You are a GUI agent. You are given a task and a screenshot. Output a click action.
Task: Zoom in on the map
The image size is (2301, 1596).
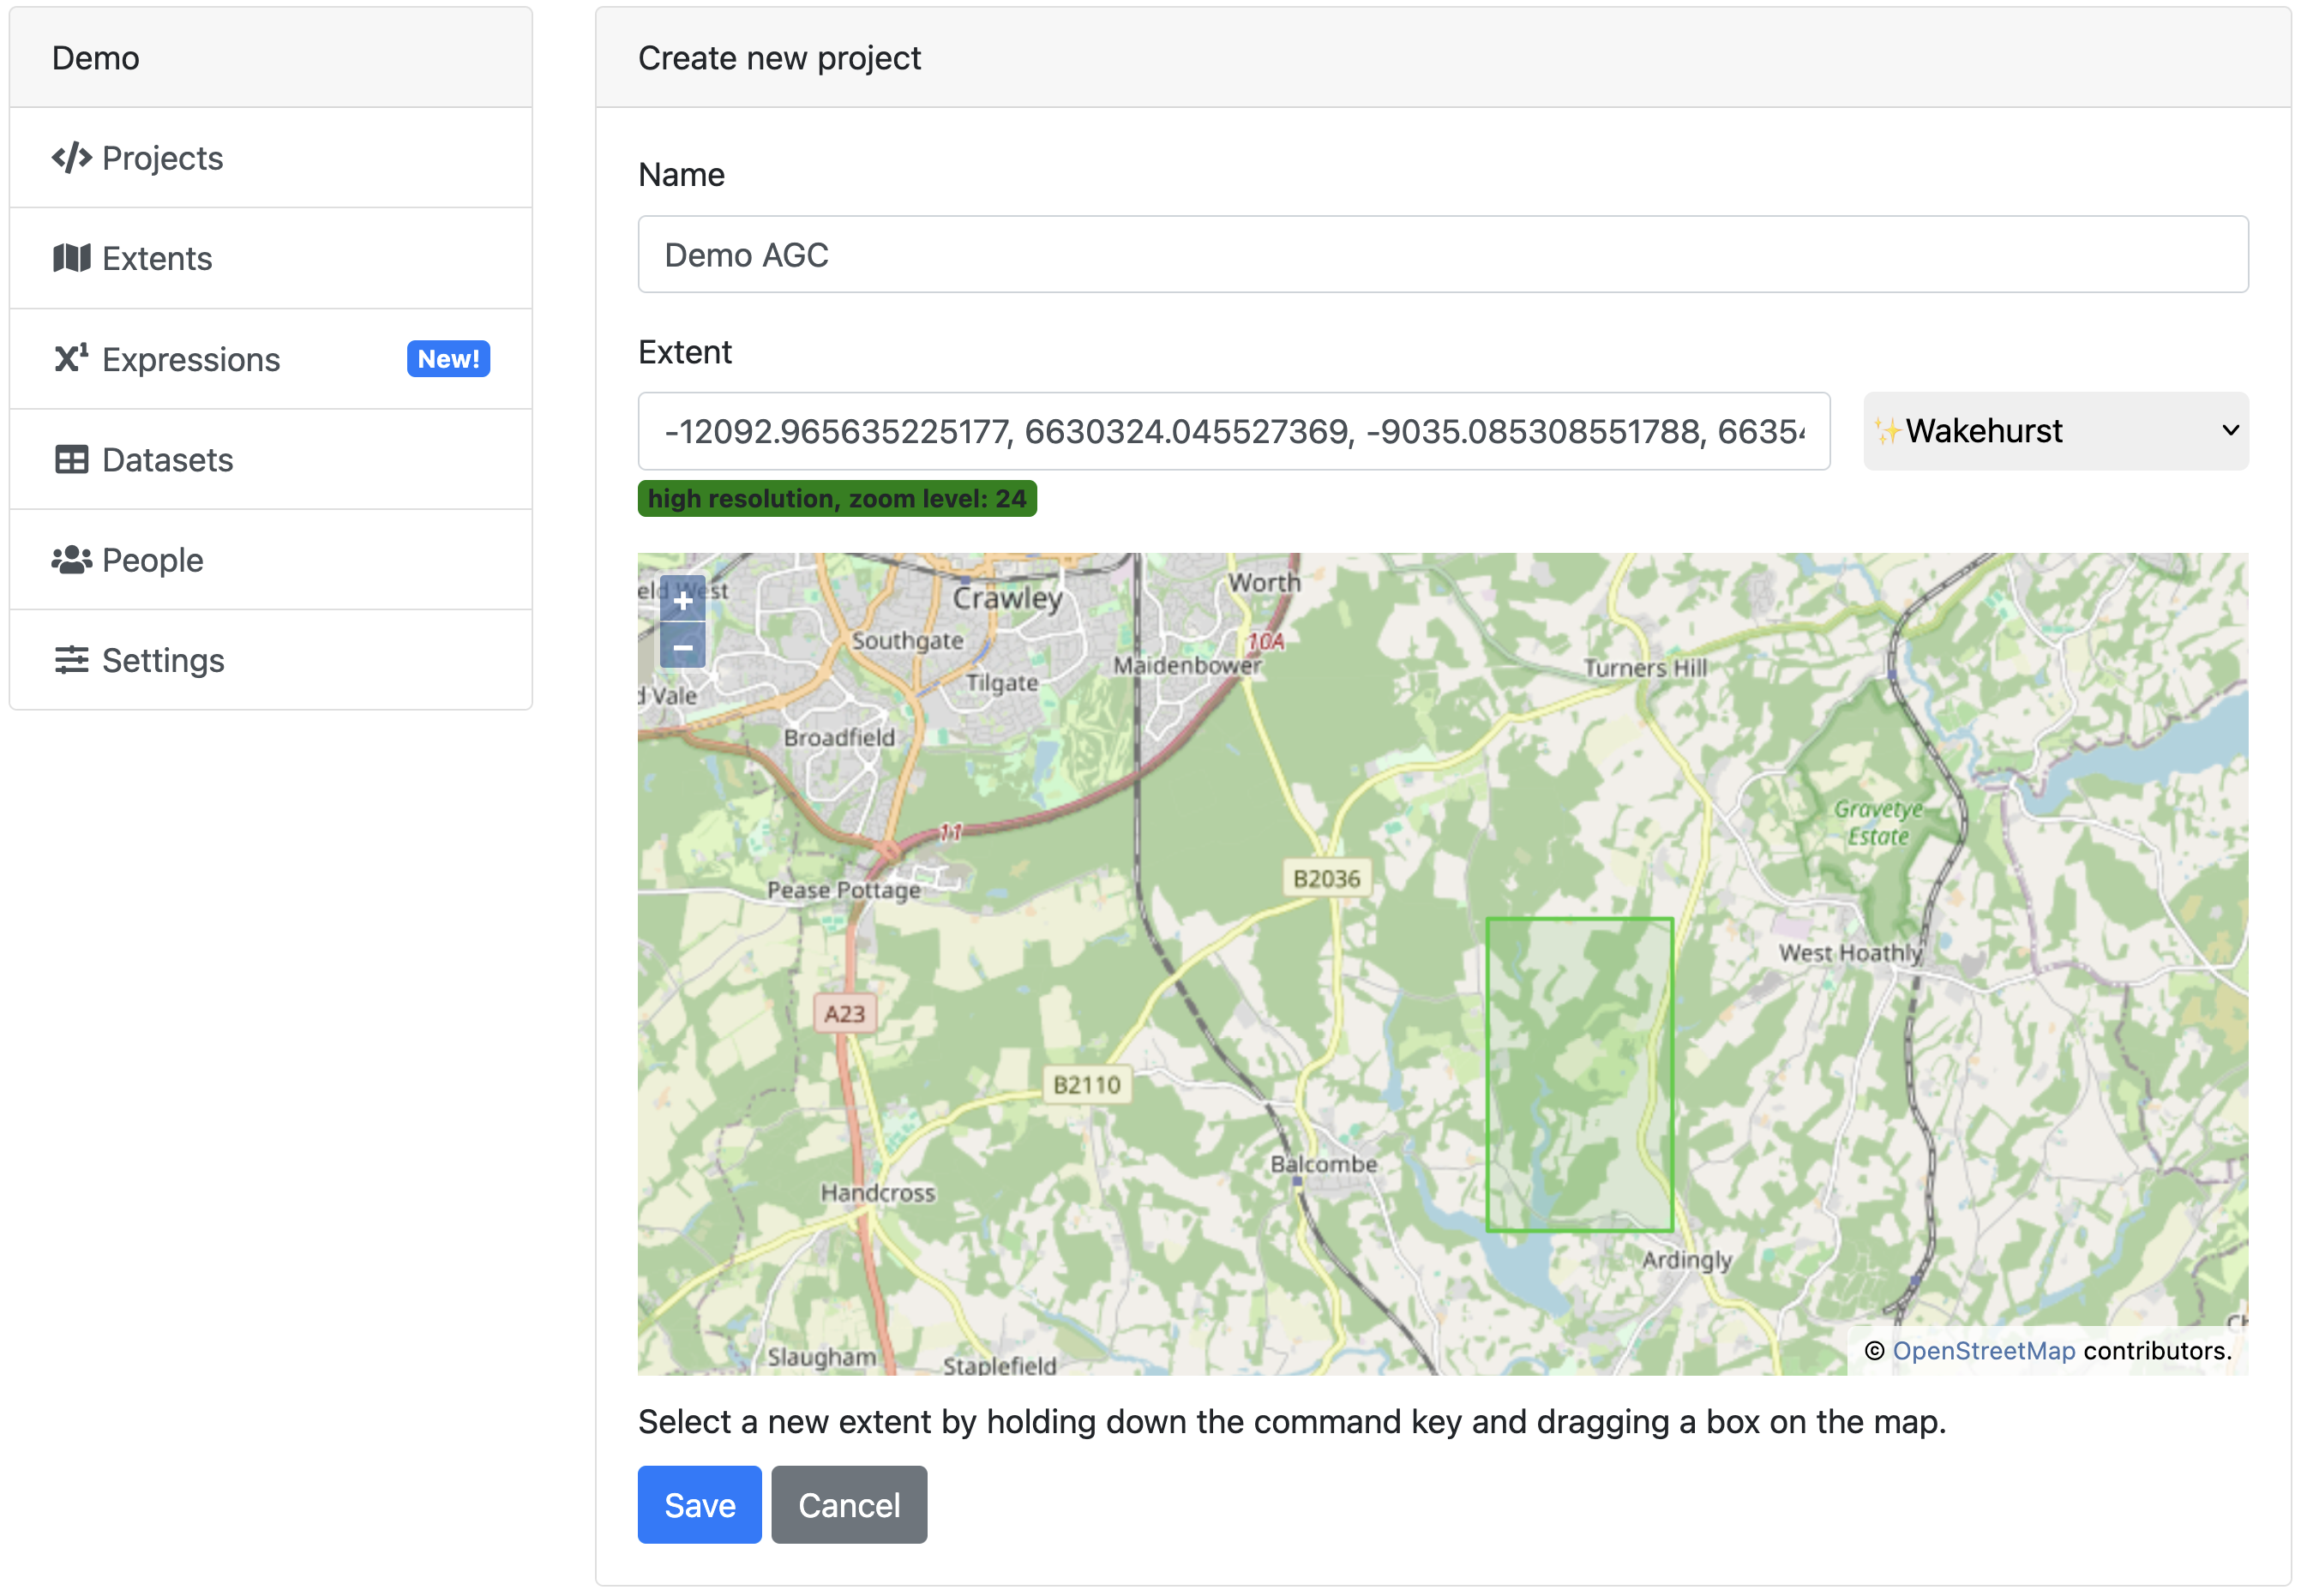[x=682, y=601]
